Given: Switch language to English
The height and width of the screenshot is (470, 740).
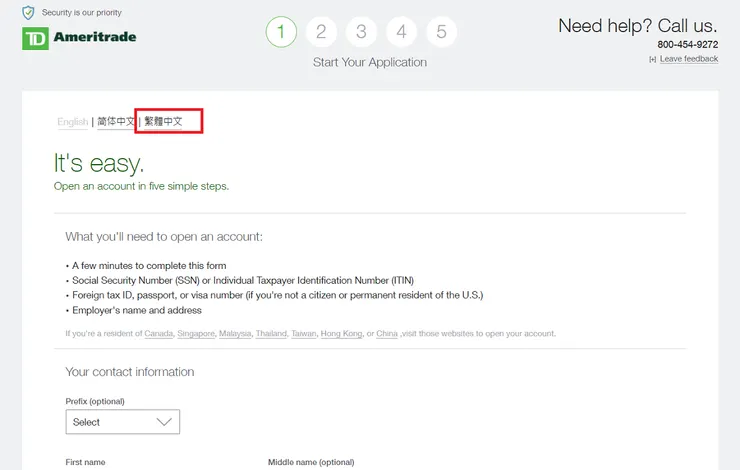Looking at the screenshot, I should (72, 122).
